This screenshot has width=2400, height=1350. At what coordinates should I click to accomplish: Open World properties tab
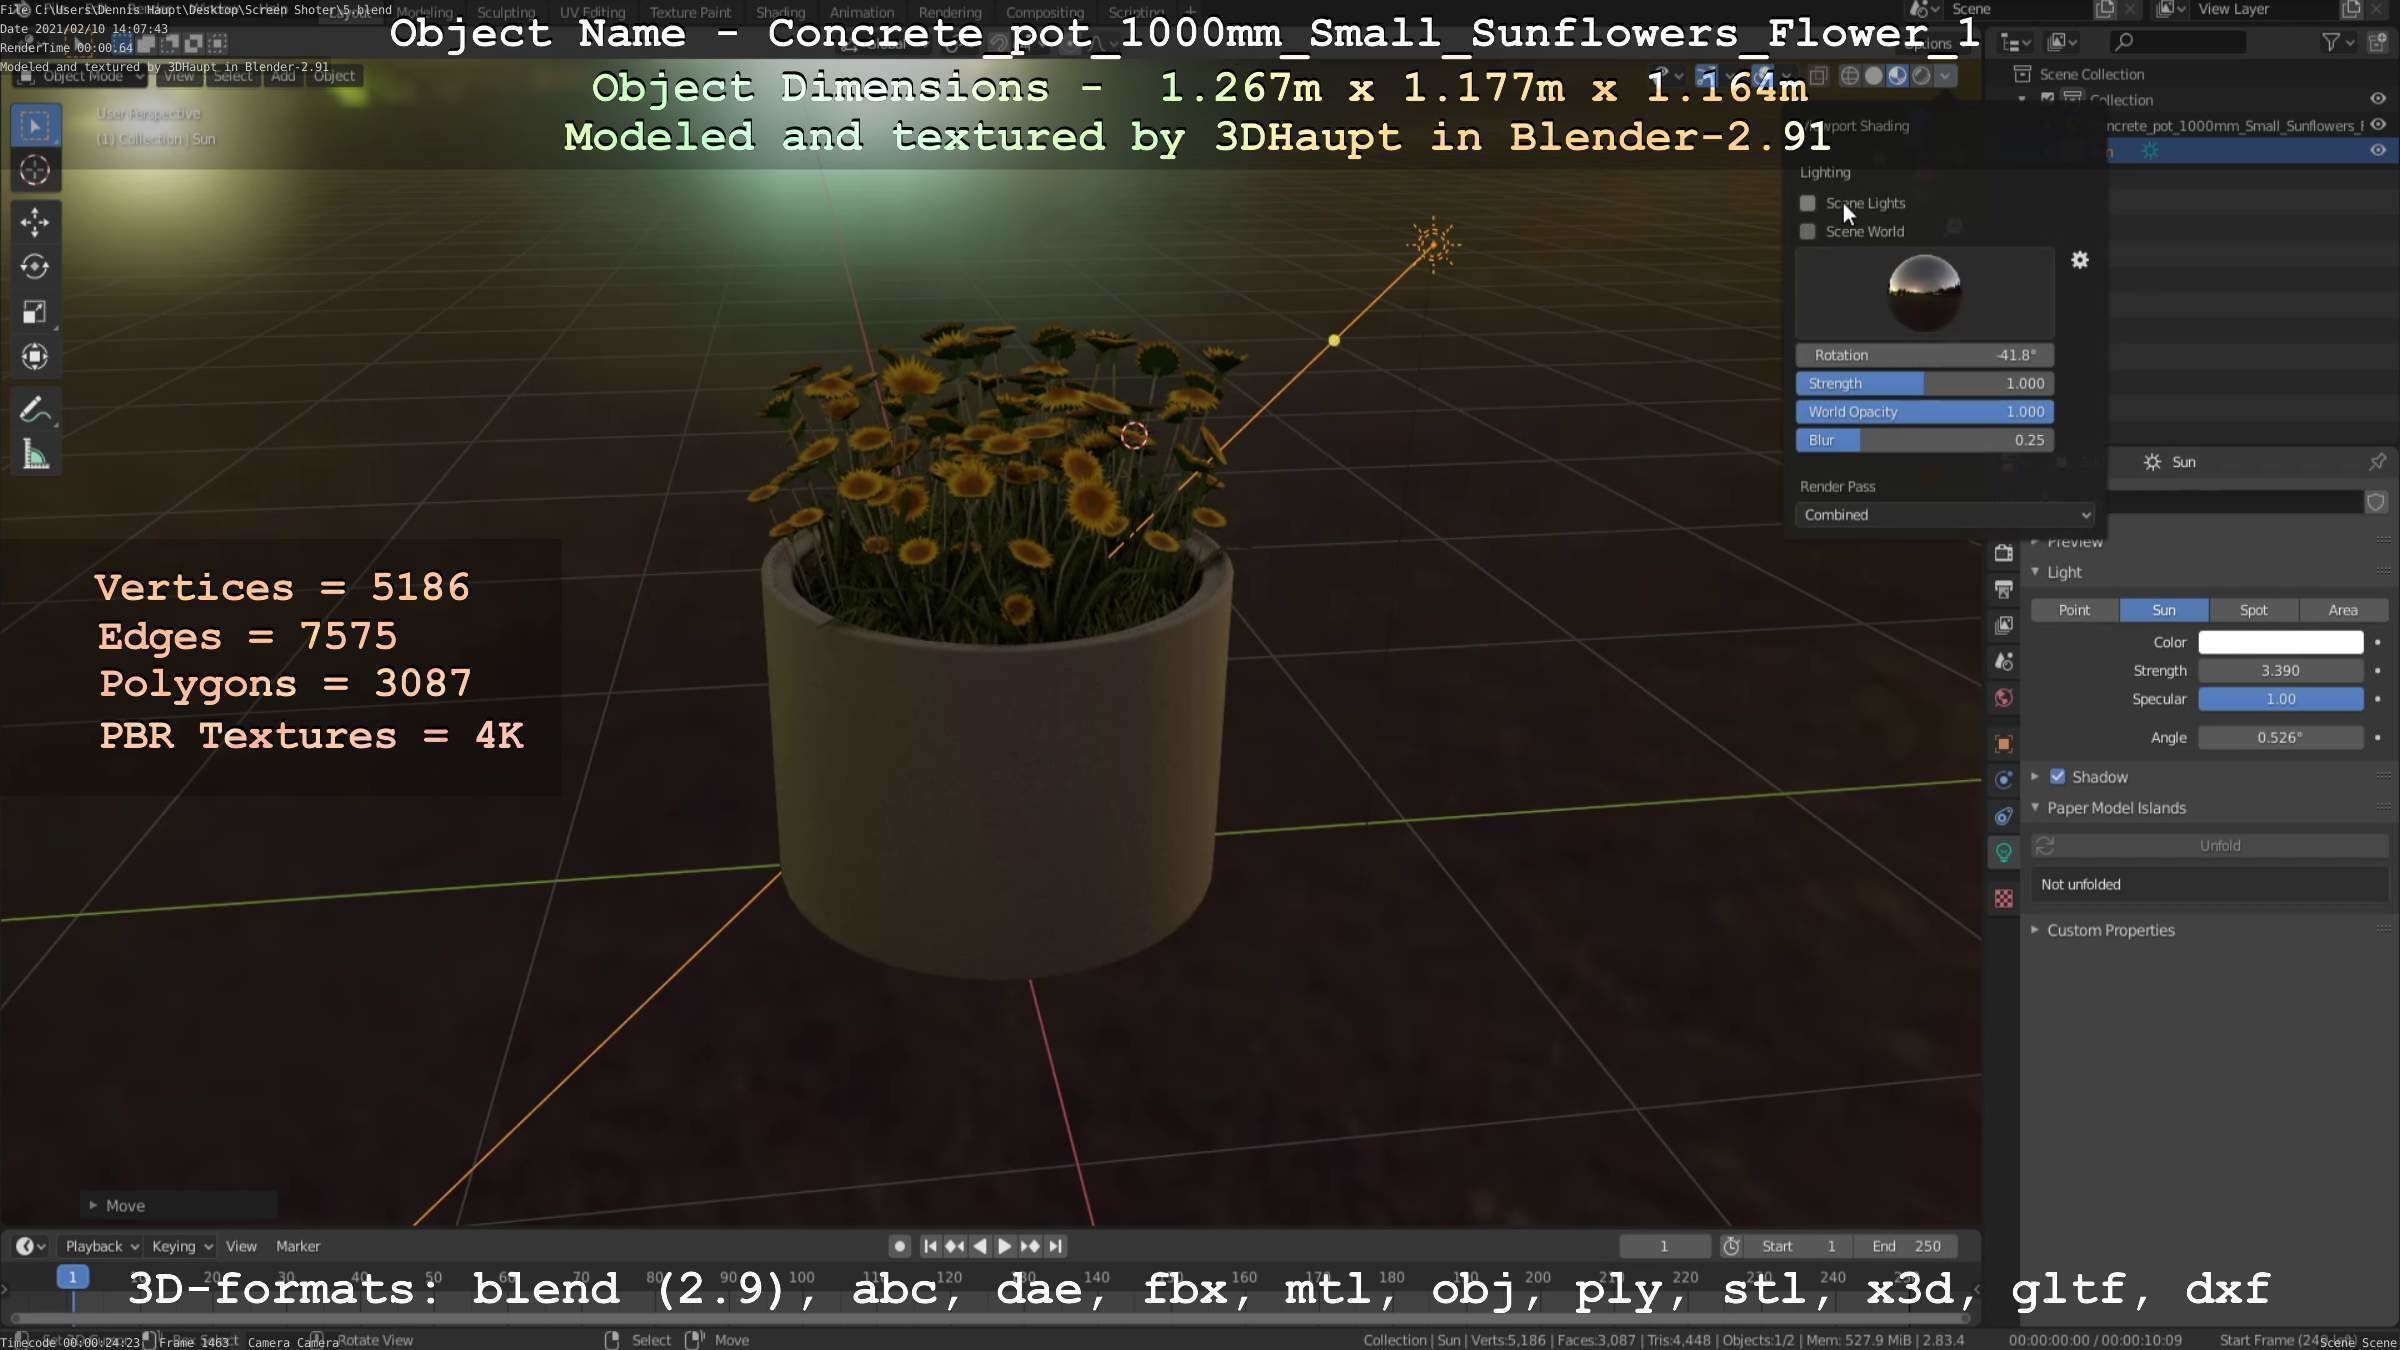point(2003,698)
